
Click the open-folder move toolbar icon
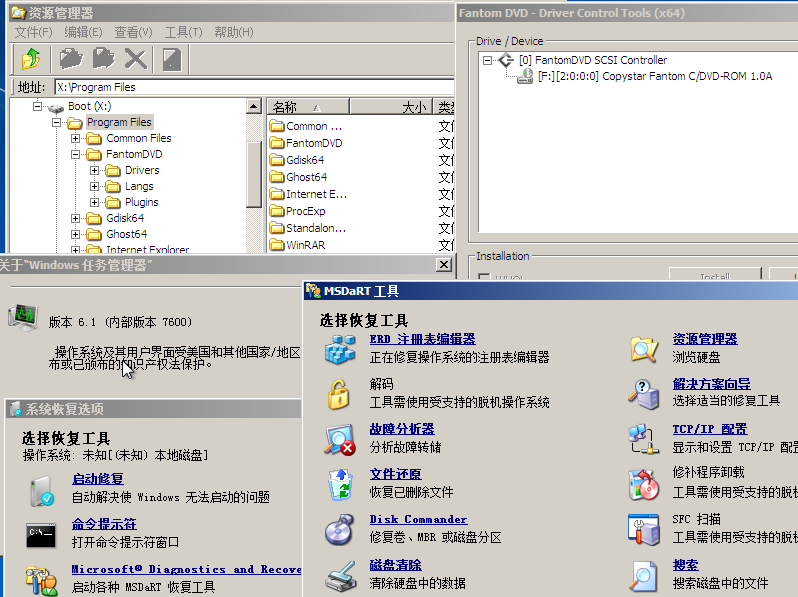pos(71,59)
